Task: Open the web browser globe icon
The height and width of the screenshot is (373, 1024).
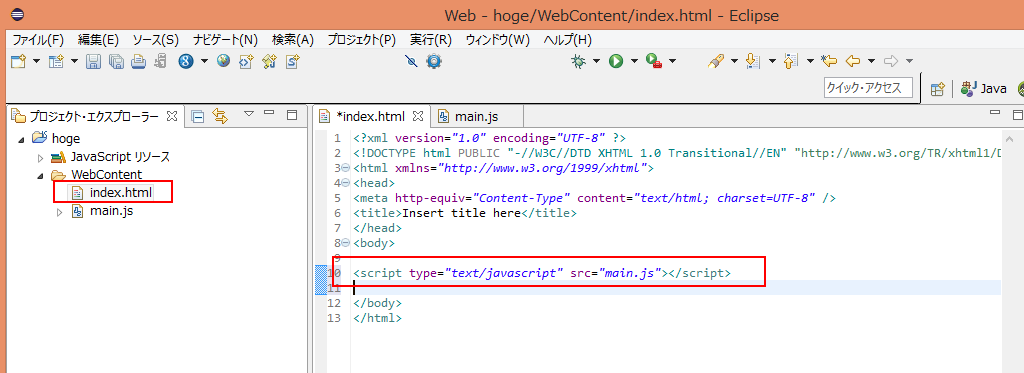Action: coord(224,61)
